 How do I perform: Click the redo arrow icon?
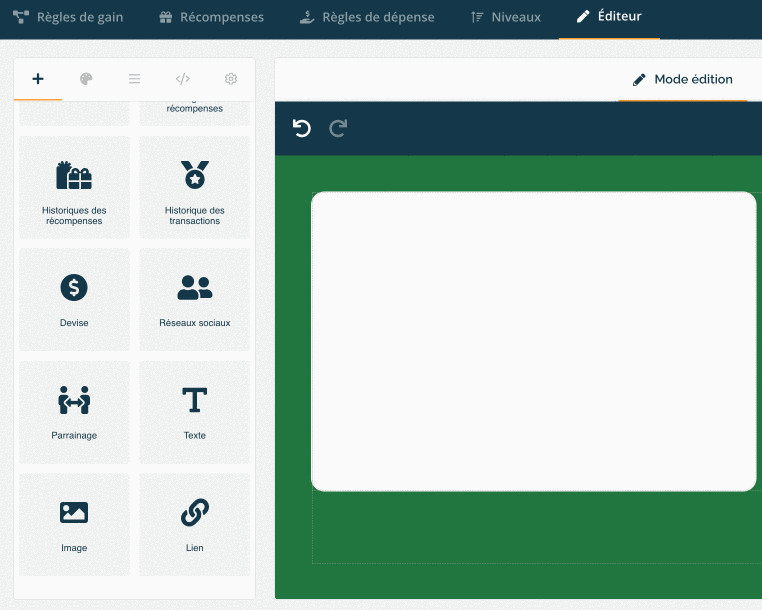coord(338,128)
